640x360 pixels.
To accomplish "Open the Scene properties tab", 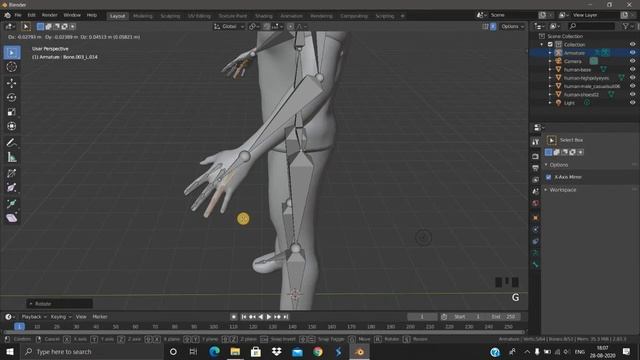I will pos(536,191).
